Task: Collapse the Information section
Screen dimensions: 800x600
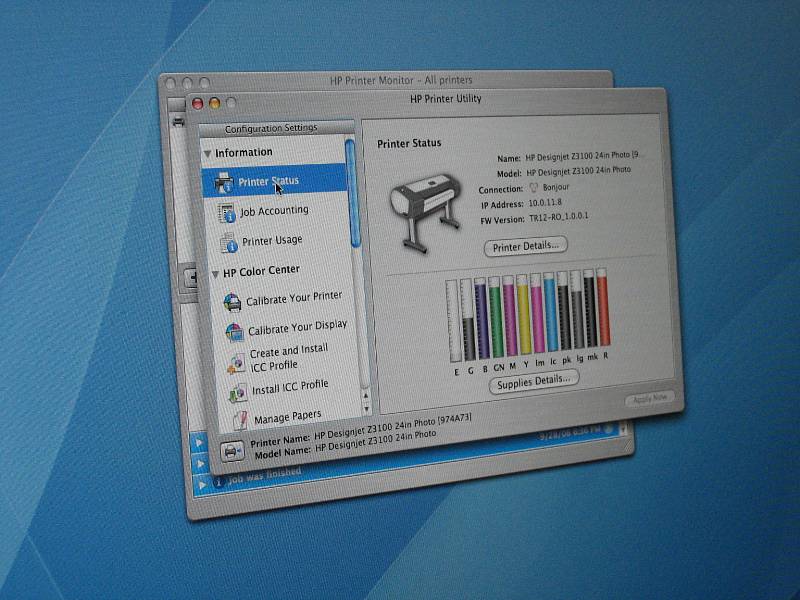Action: click(207, 153)
